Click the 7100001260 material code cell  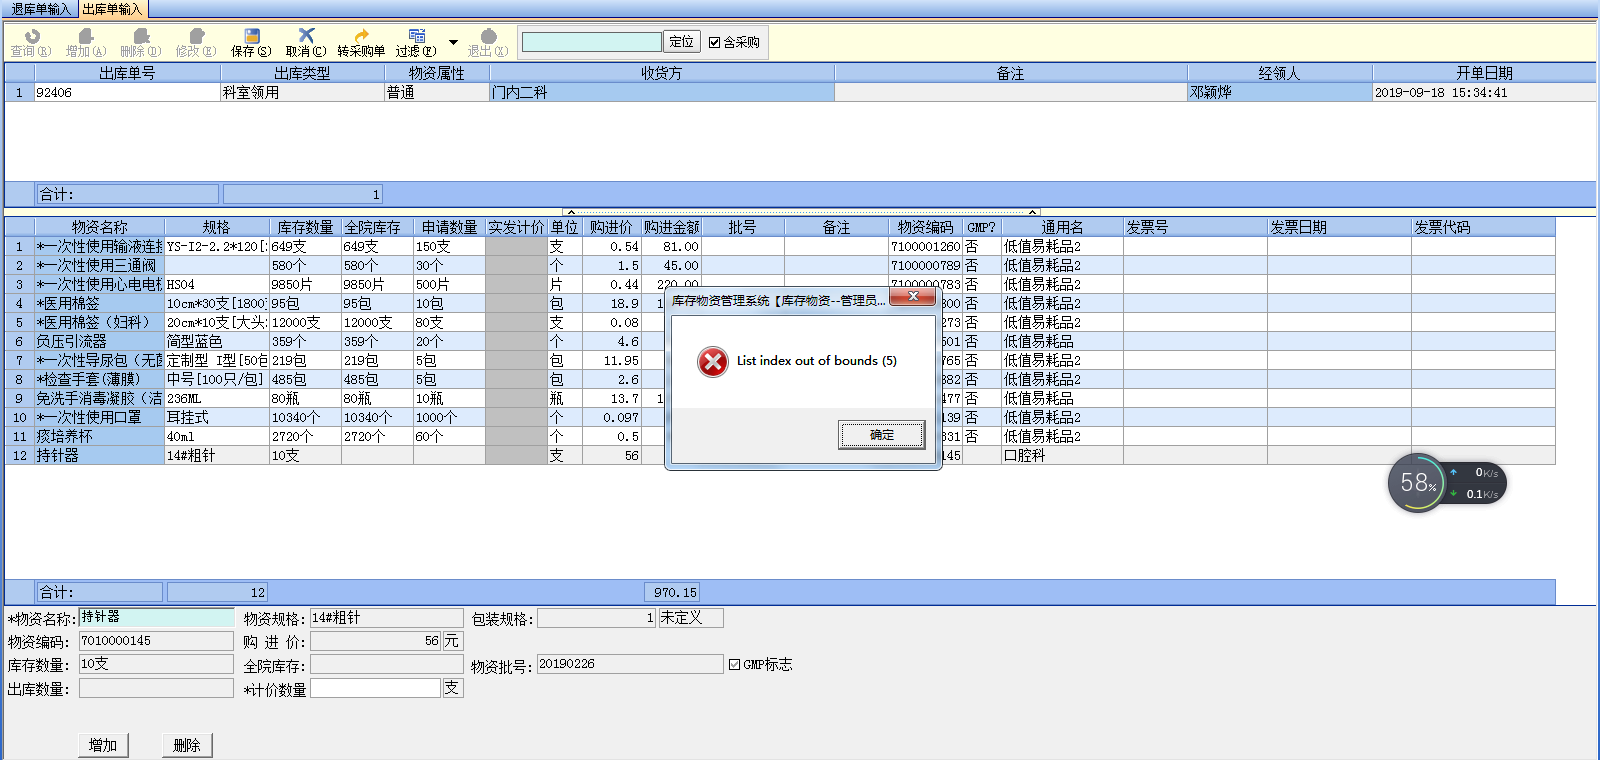point(925,246)
